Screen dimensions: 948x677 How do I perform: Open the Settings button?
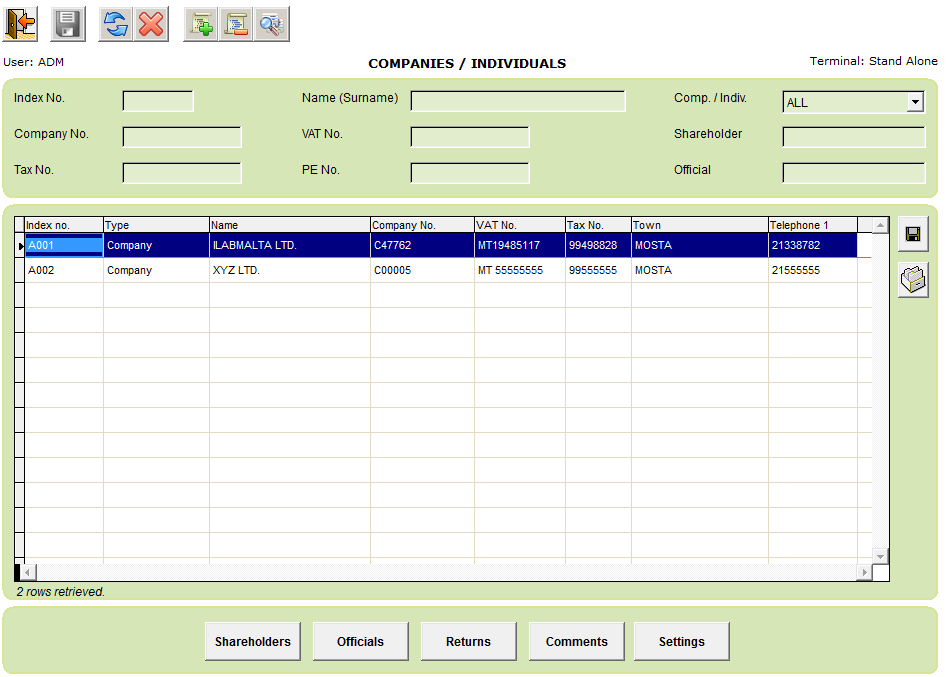(681, 641)
